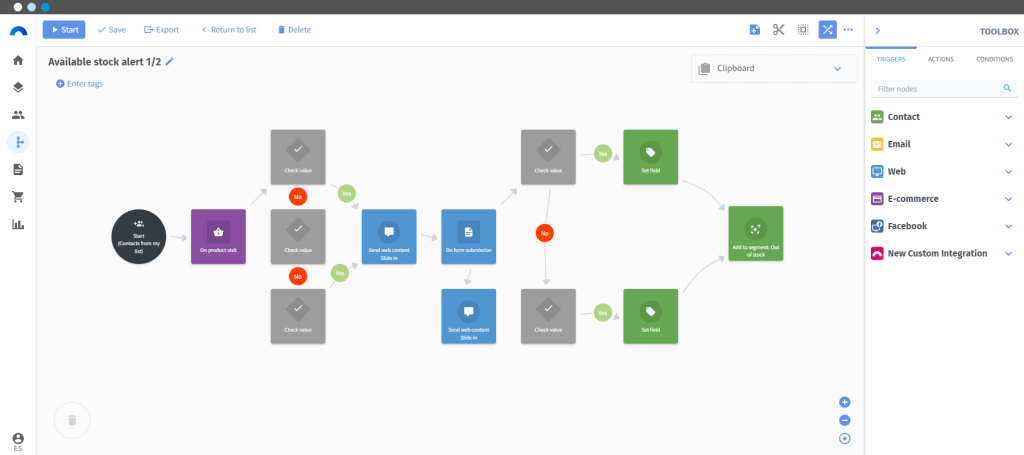Viewport: 1024px width, 455px height.
Task: Zoom in with the plus circle button
Action: (844, 402)
